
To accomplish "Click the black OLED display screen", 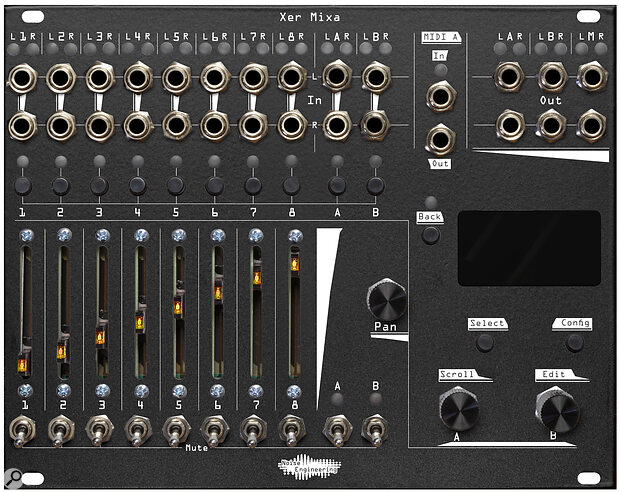I will click(528, 248).
